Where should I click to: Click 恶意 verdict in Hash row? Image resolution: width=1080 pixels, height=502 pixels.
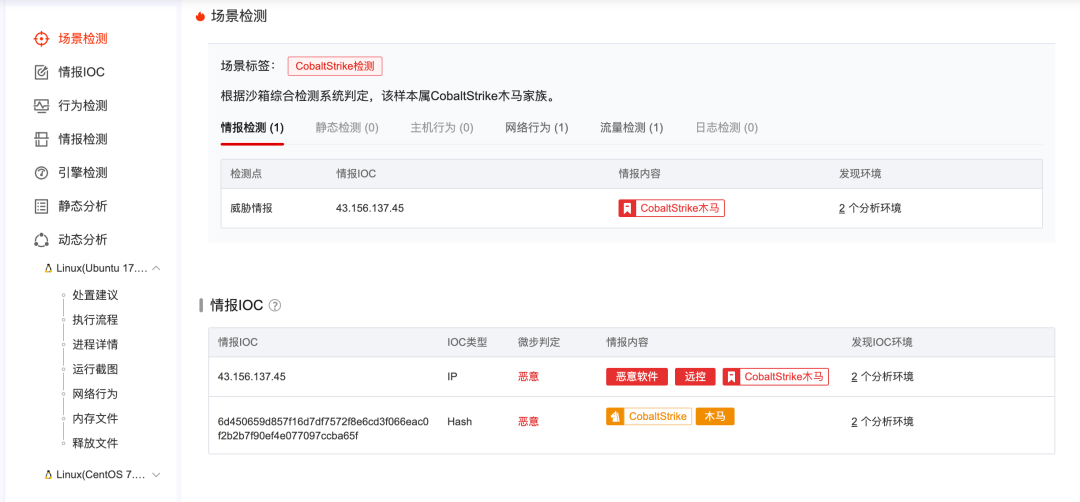click(x=528, y=421)
